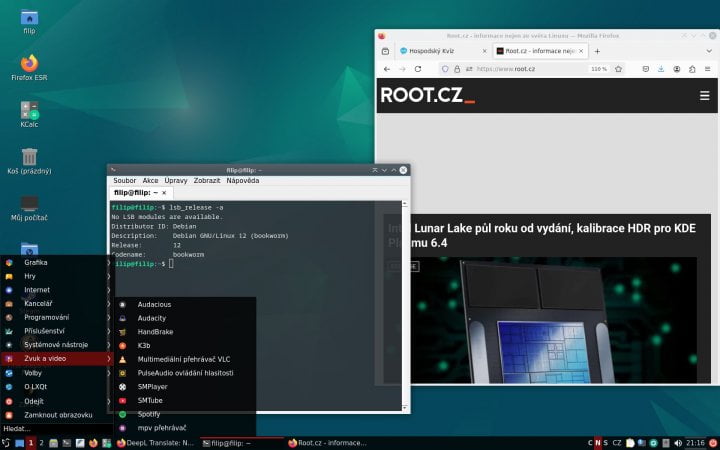The width and height of the screenshot is (720, 450).
Task: Toggle the CZ keyboard layout indicator
Action: [617, 443]
